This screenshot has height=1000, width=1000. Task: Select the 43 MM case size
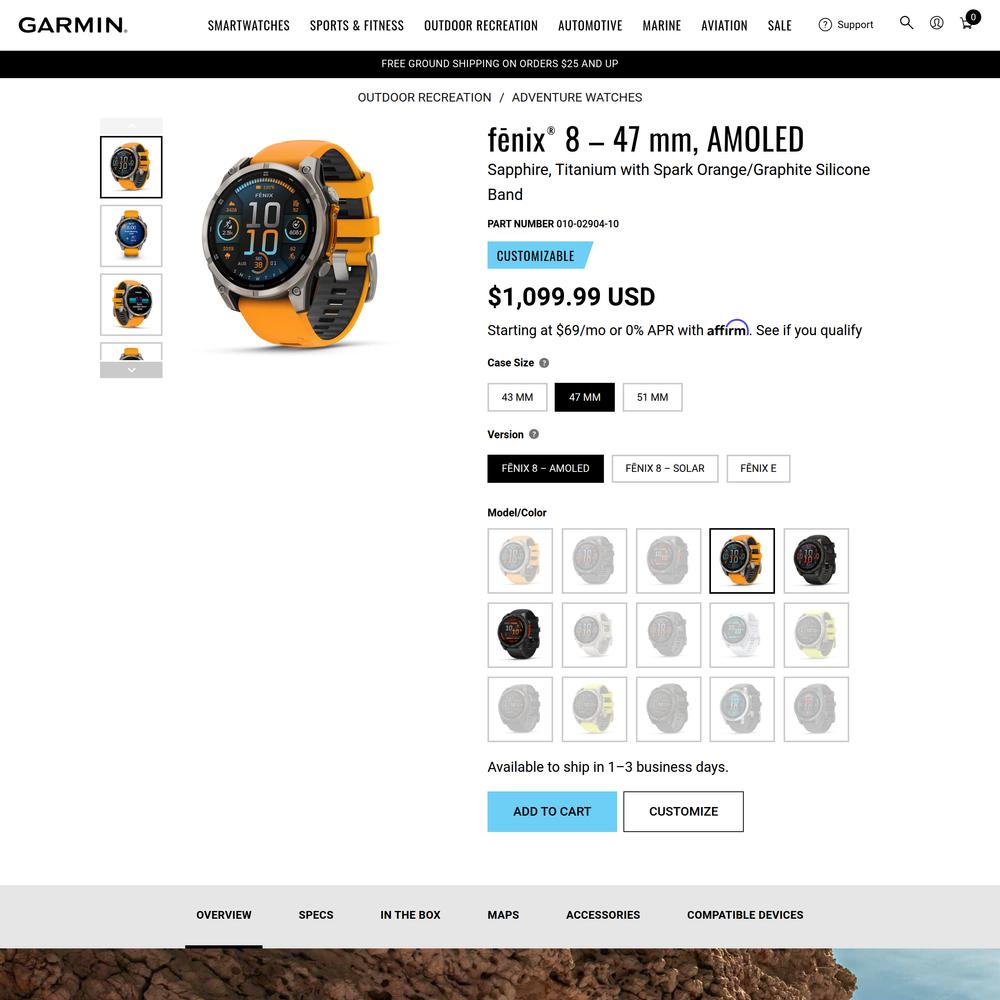point(517,397)
